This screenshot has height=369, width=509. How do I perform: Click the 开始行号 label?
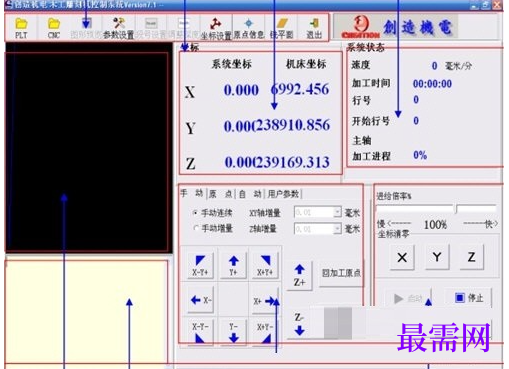(371, 121)
